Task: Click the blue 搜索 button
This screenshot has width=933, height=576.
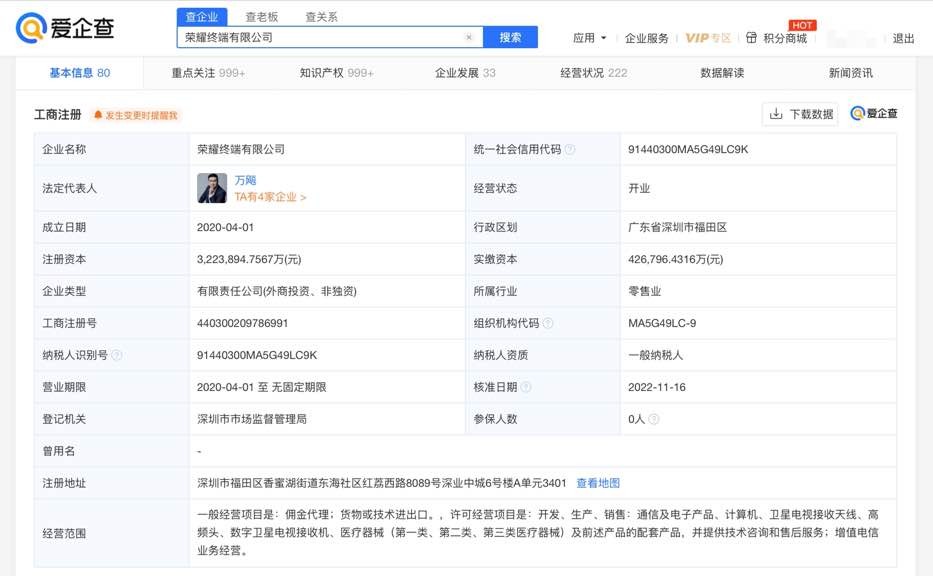Action: tap(511, 37)
